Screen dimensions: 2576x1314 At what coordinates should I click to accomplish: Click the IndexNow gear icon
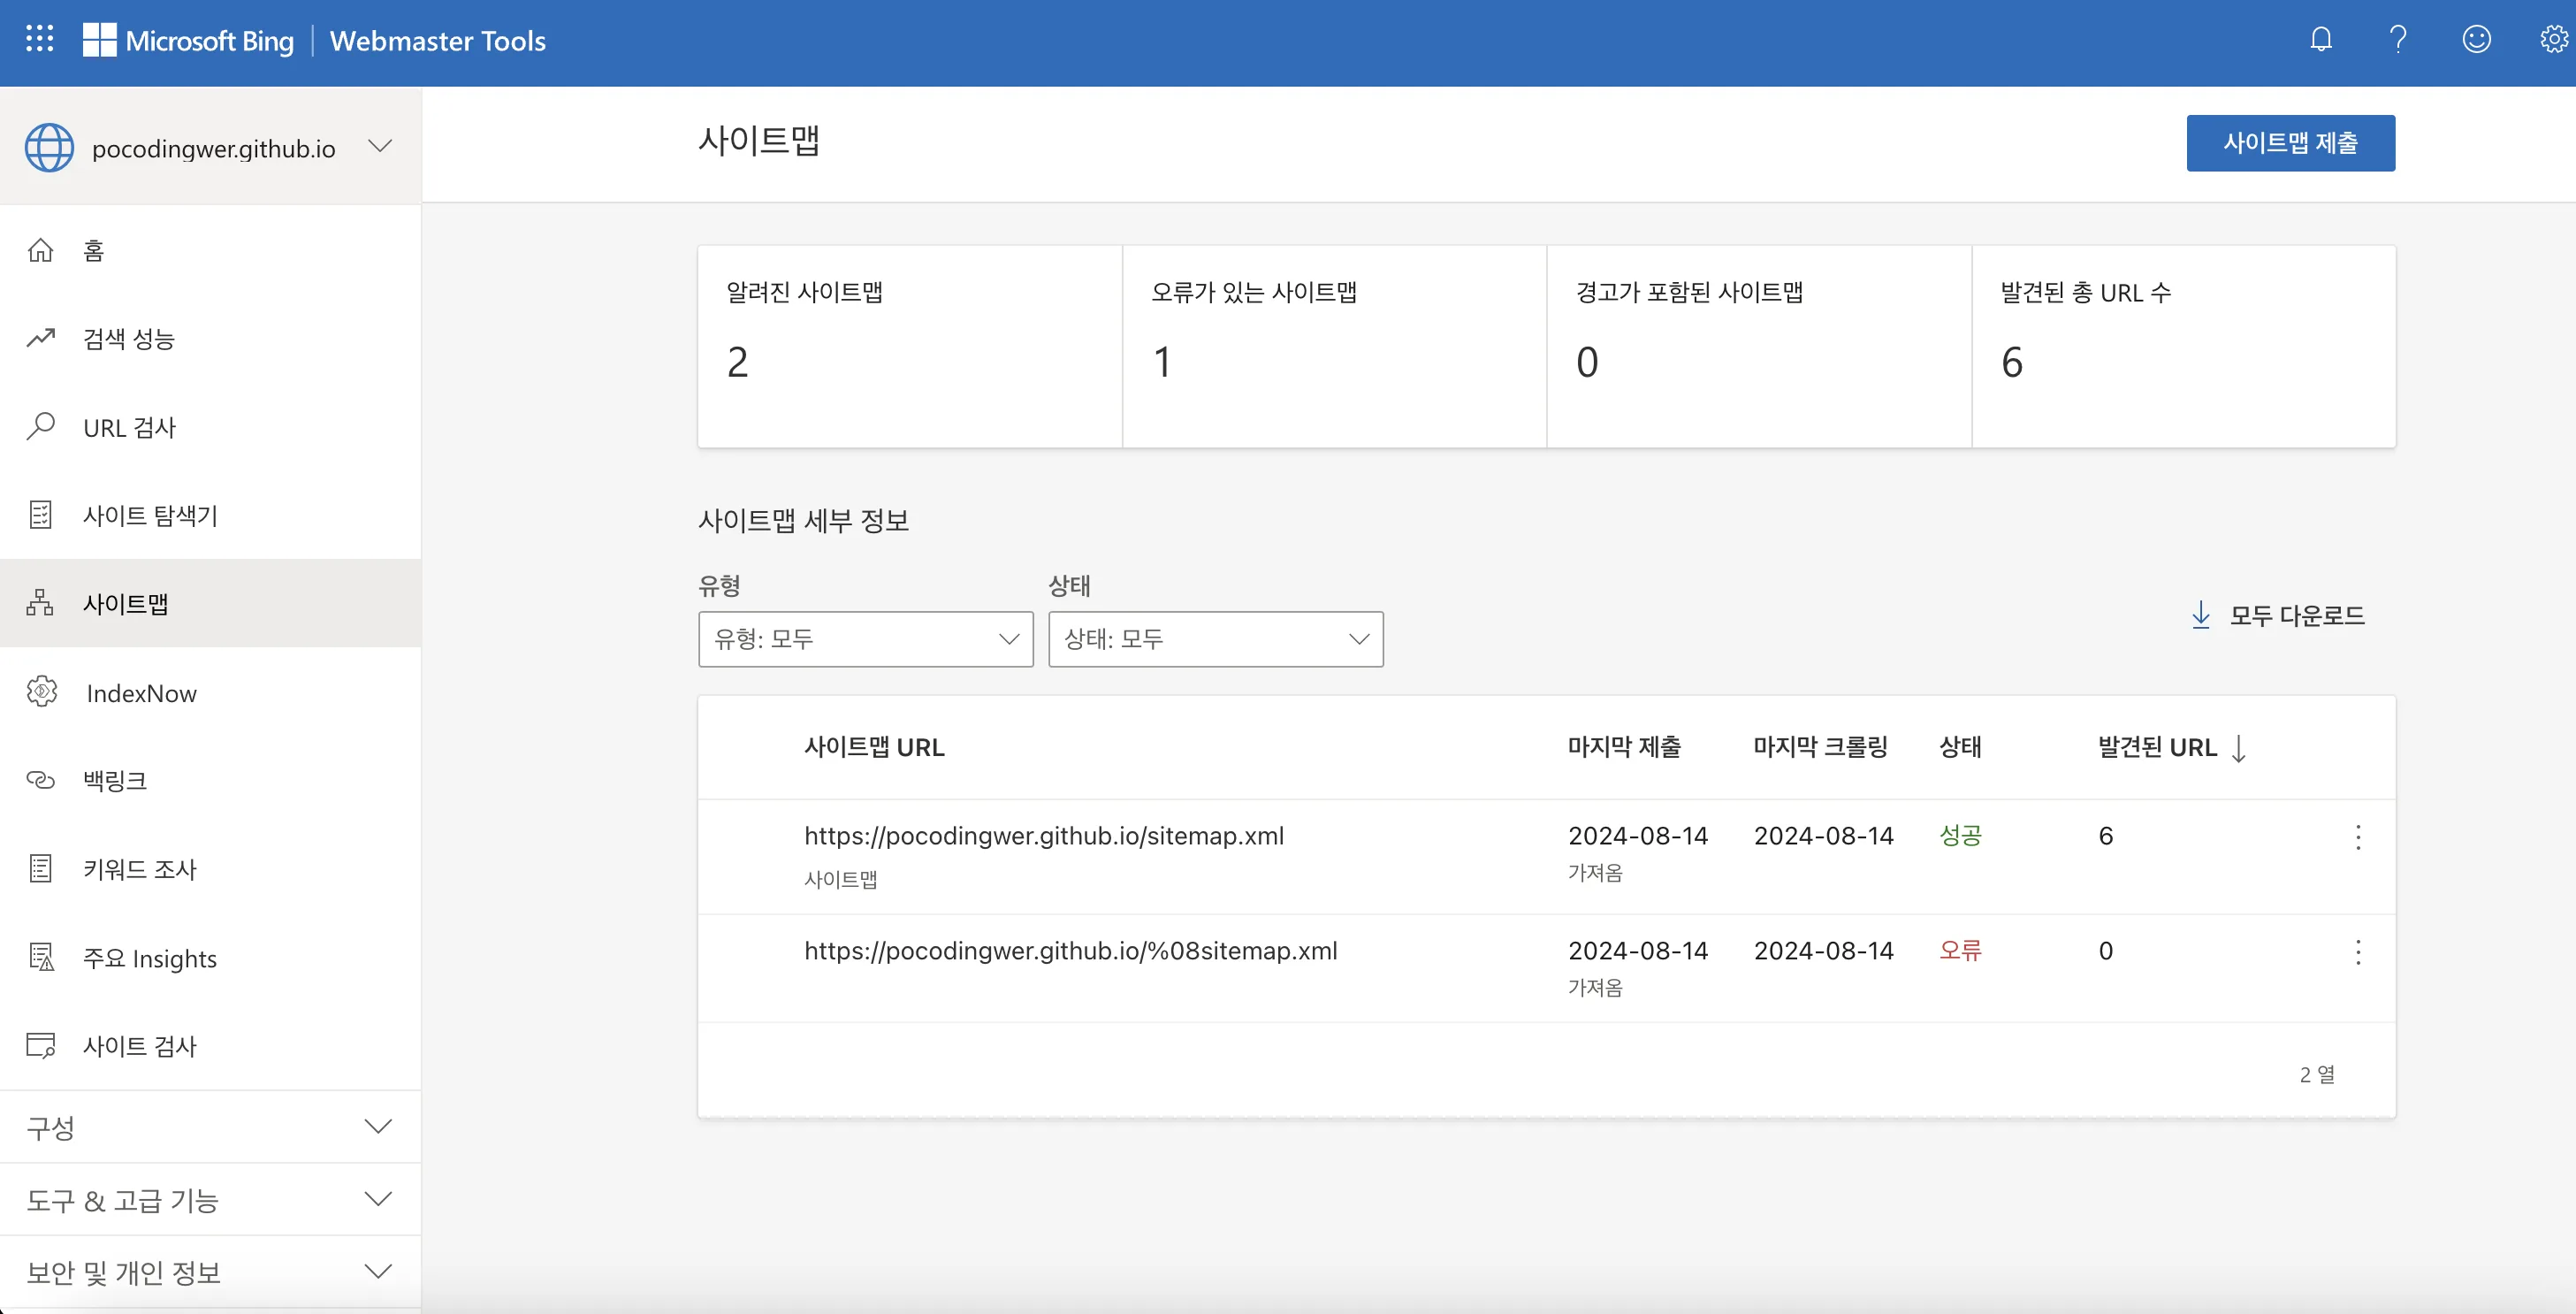(41, 692)
